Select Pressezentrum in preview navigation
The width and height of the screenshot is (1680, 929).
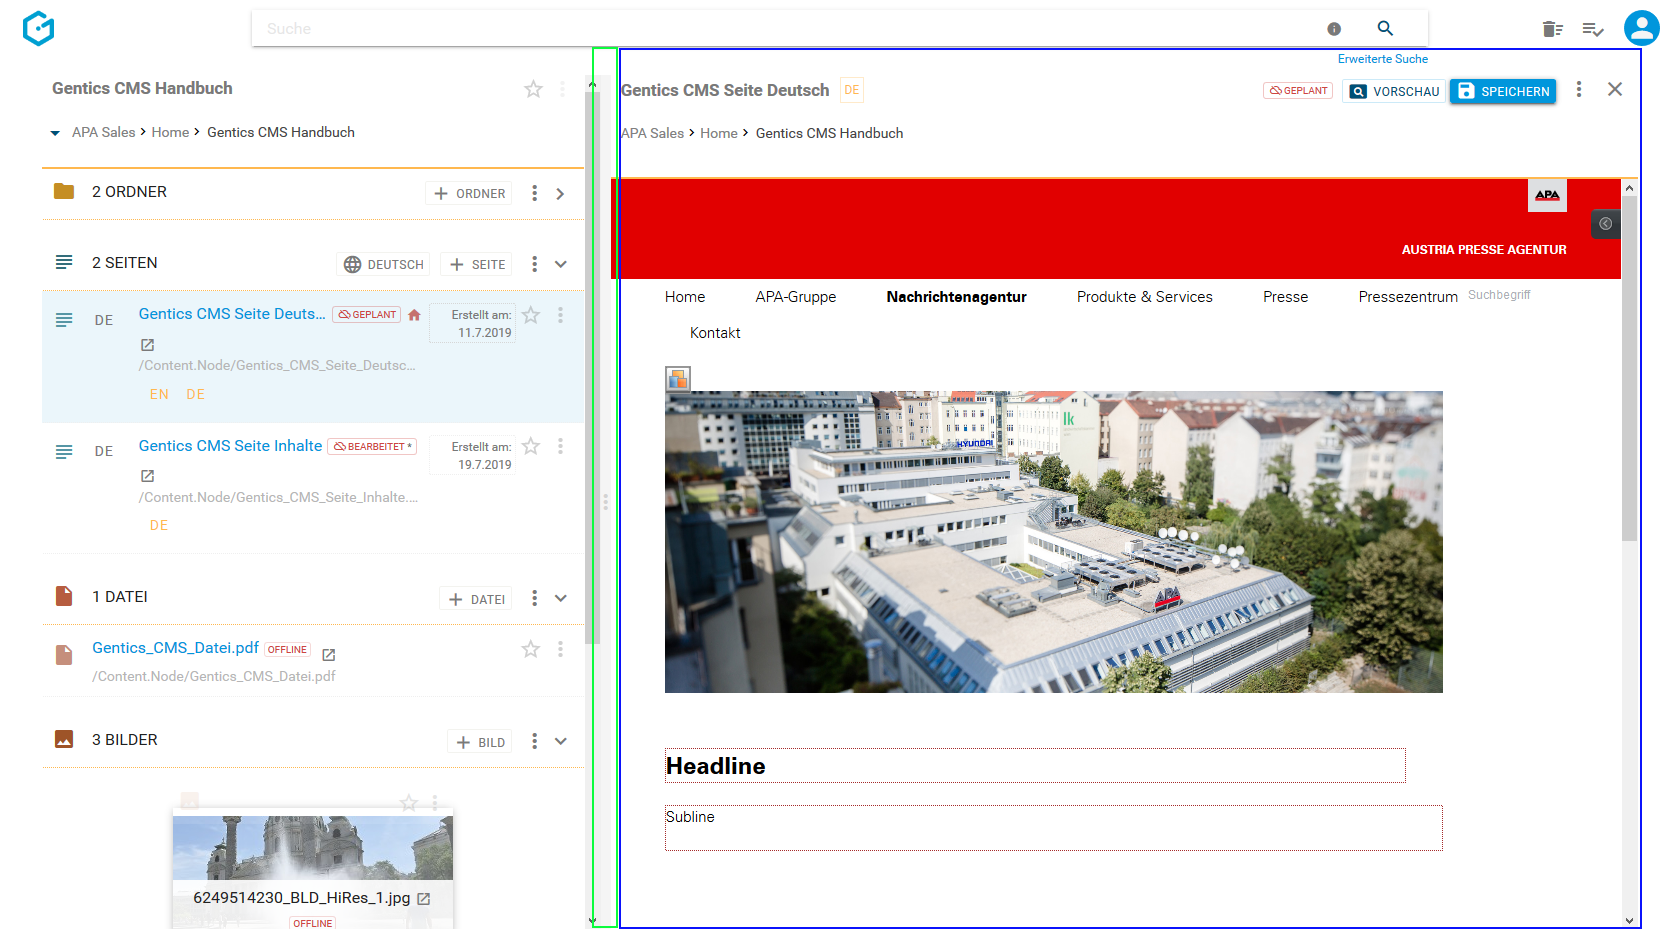[x=1408, y=297]
